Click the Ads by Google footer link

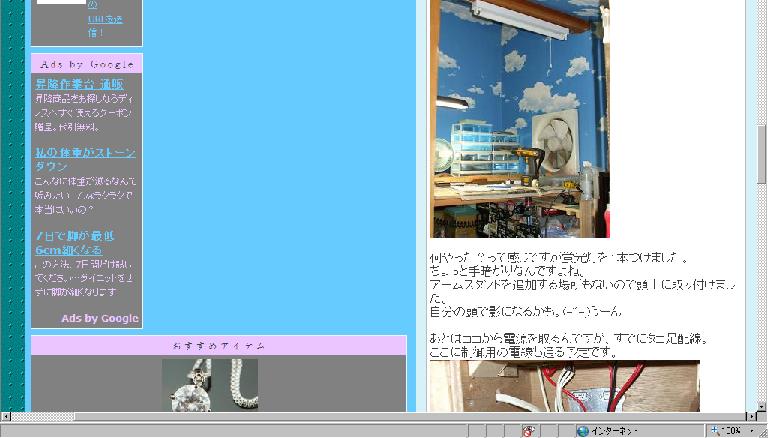100,318
